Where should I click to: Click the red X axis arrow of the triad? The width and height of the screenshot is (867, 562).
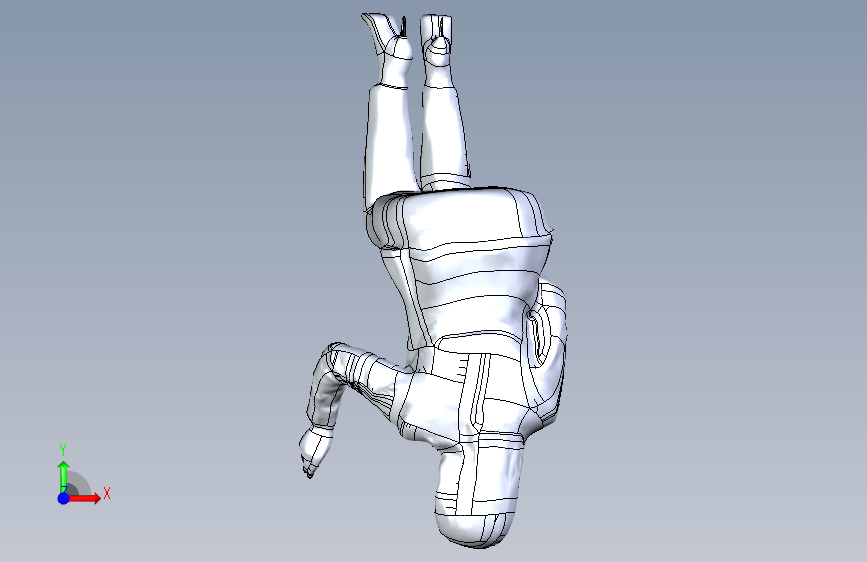coord(84,498)
